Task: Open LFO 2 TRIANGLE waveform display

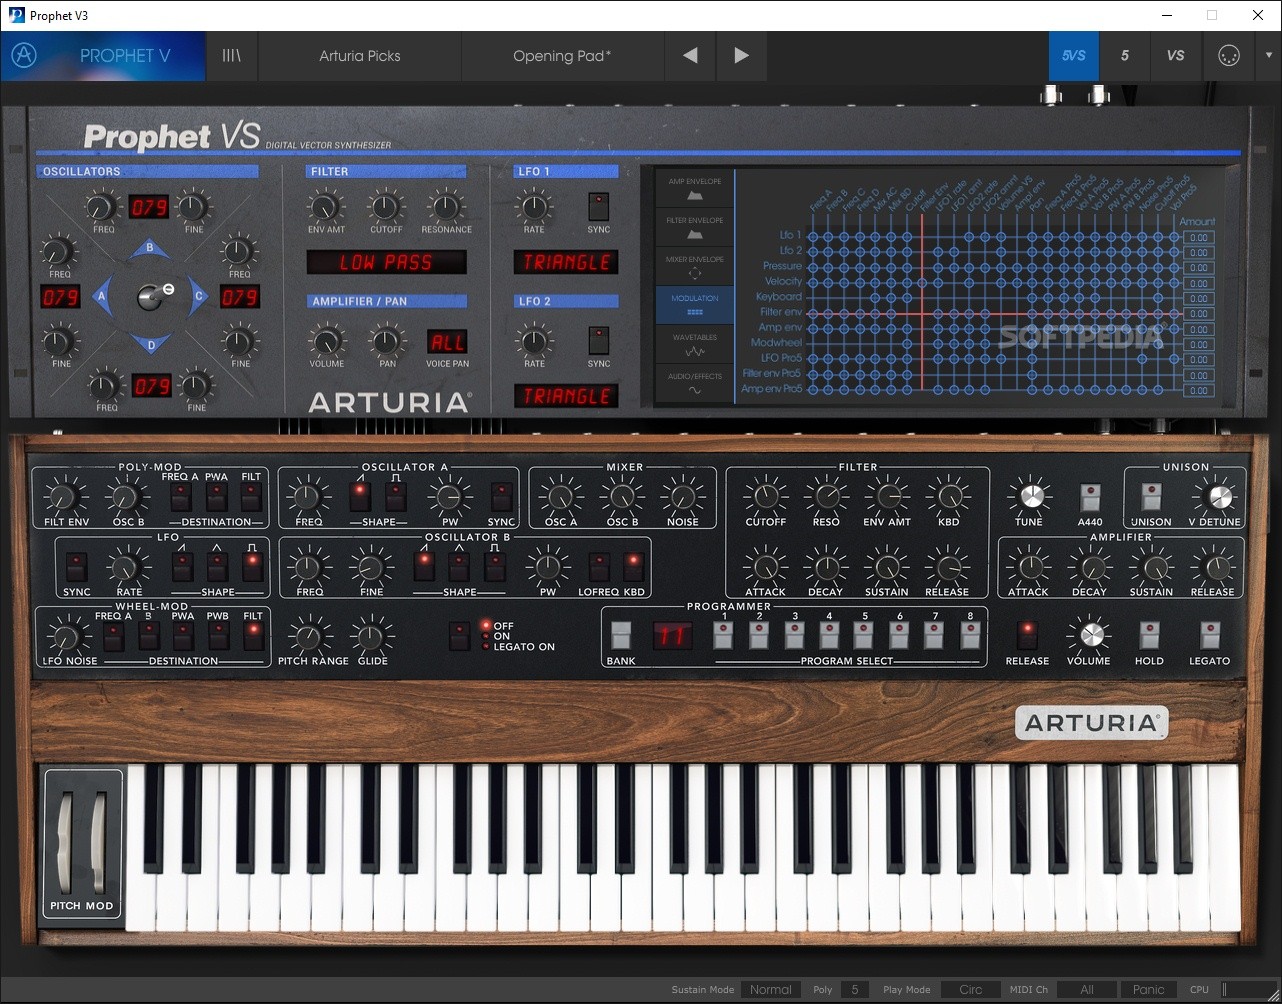Action: pyautogui.click(x=566, y=396)
